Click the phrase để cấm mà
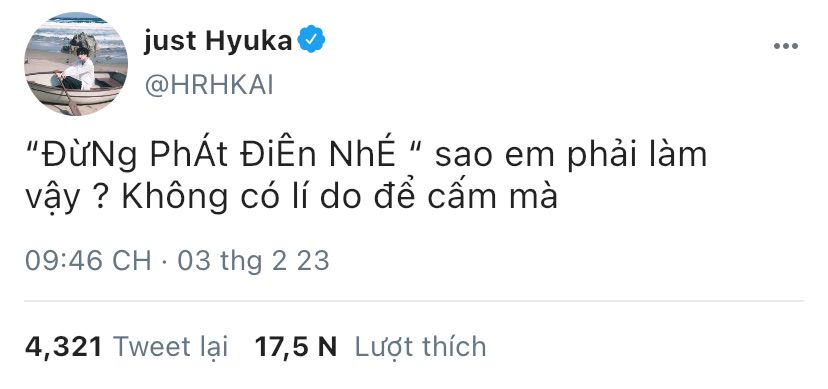 tap(463, 197)
